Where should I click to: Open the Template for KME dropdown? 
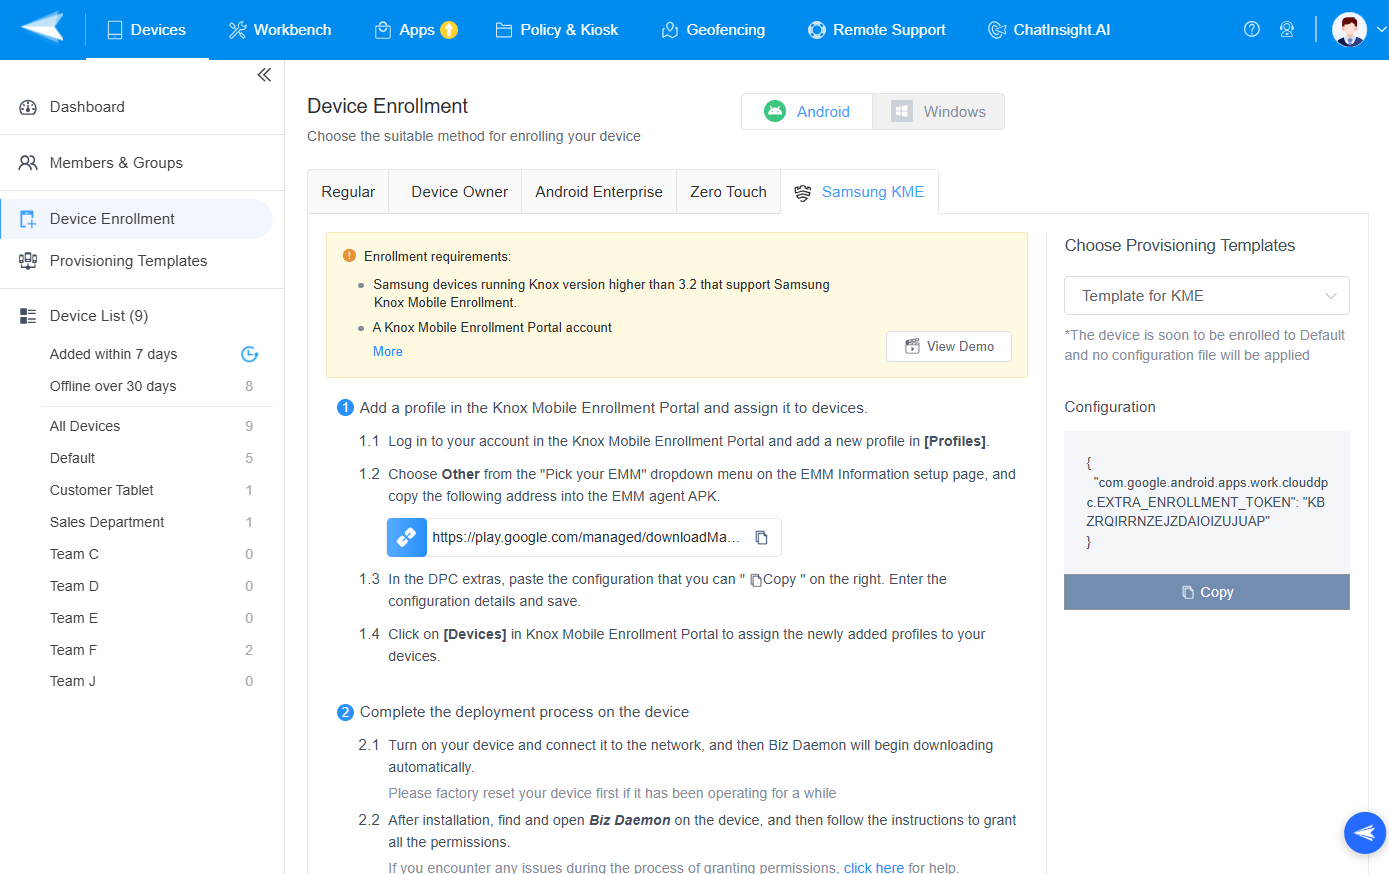[1206, 295]
